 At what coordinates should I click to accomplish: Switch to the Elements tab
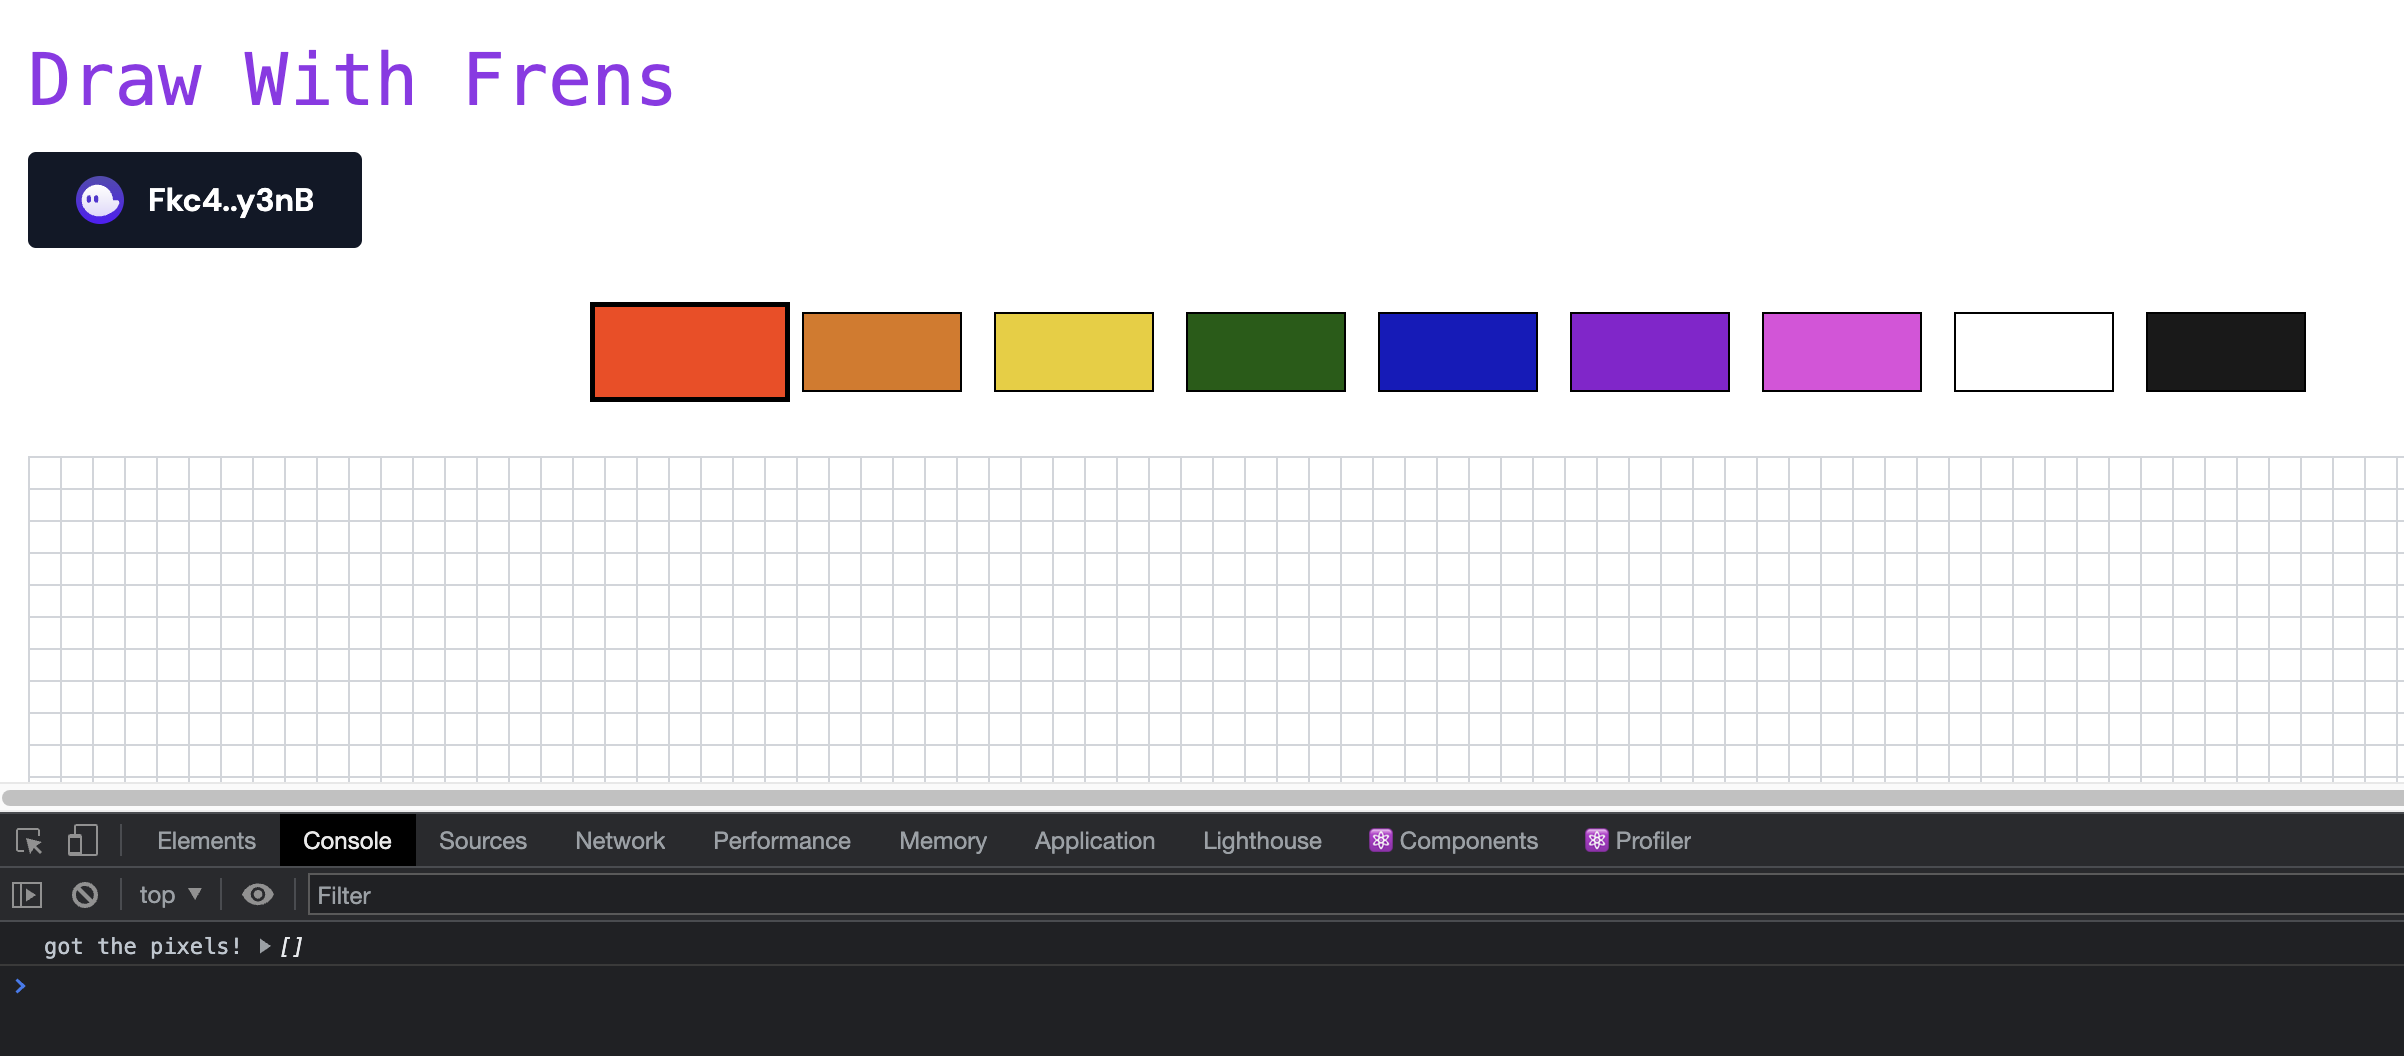(206, 840)
